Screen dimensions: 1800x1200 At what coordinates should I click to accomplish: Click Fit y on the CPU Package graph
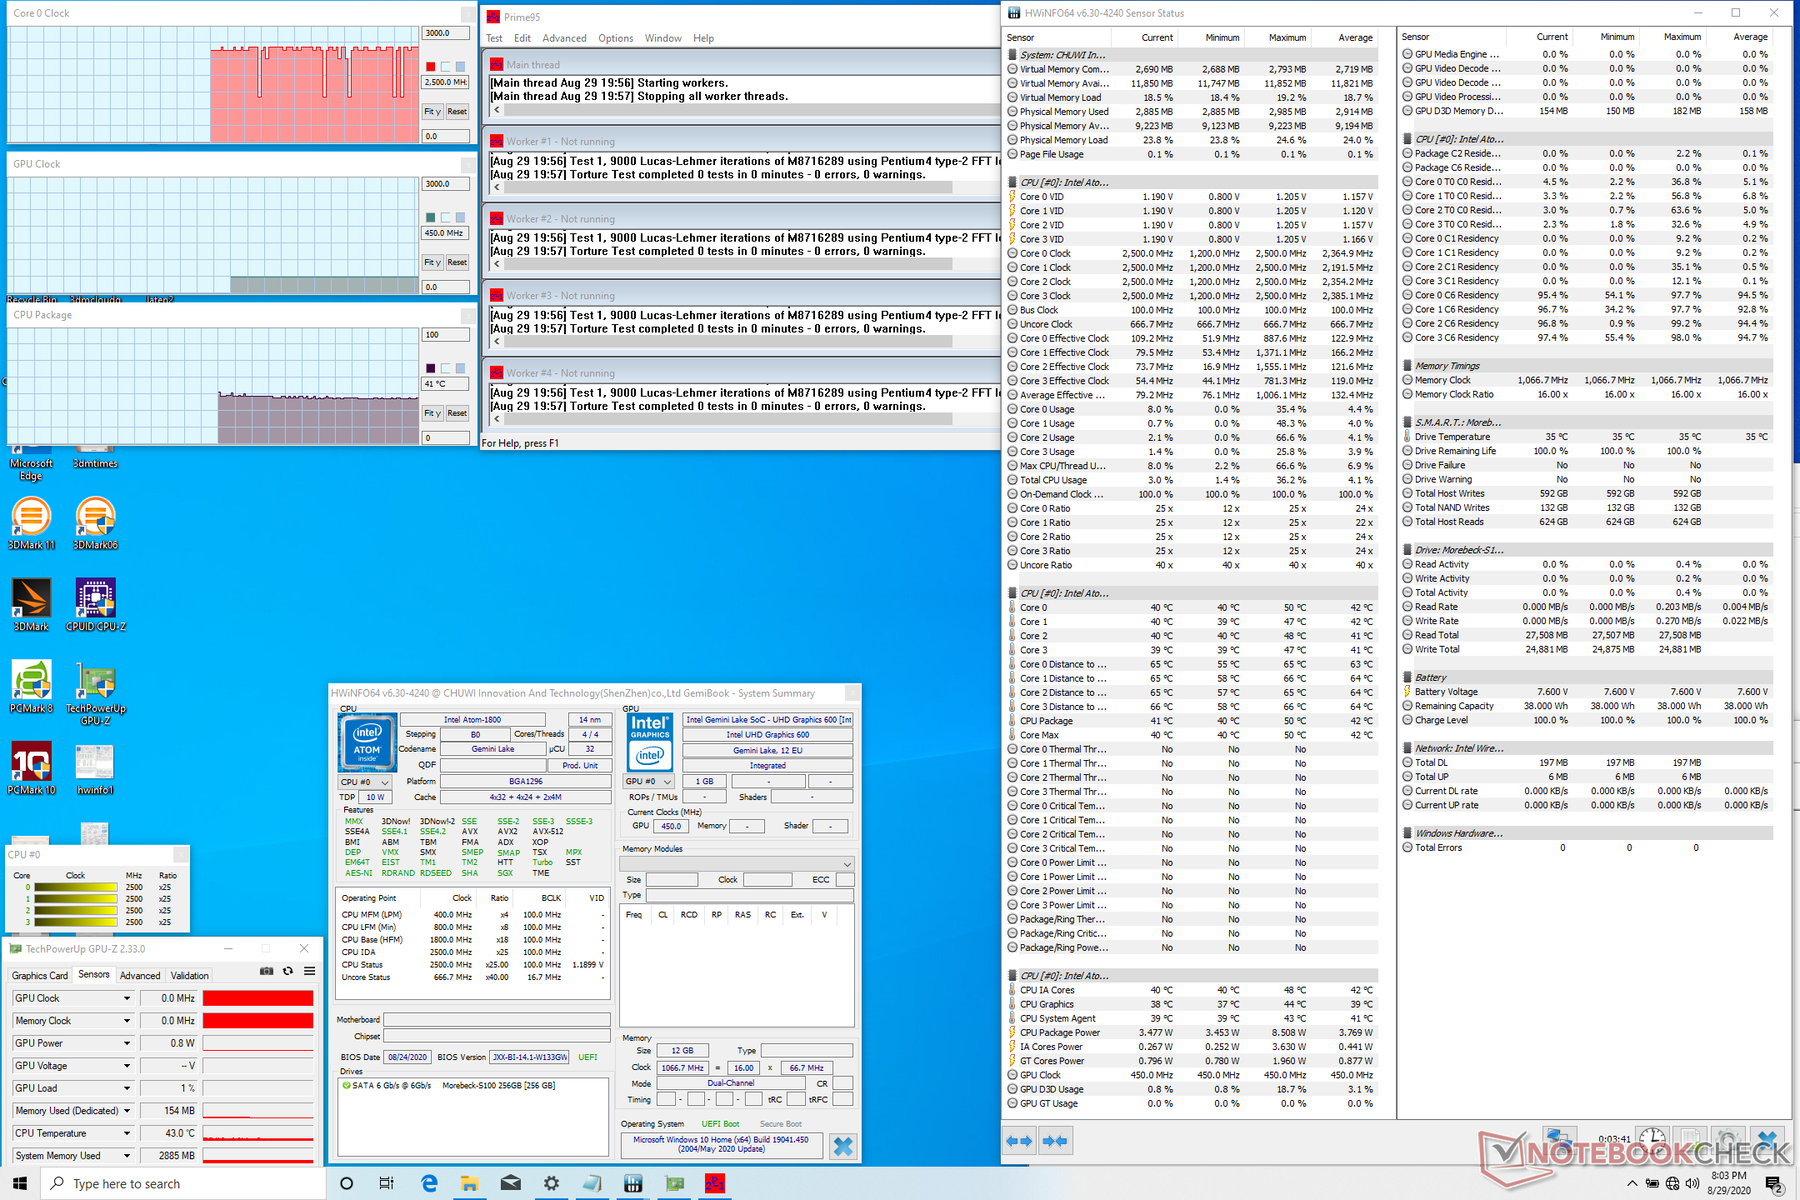pos(432,413)
